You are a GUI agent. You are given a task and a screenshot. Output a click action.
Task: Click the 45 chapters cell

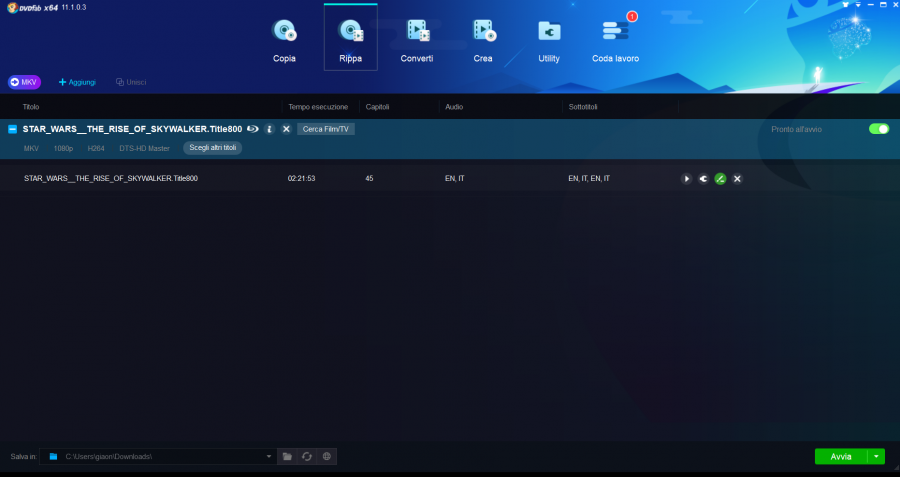click(x=369, y=179)
